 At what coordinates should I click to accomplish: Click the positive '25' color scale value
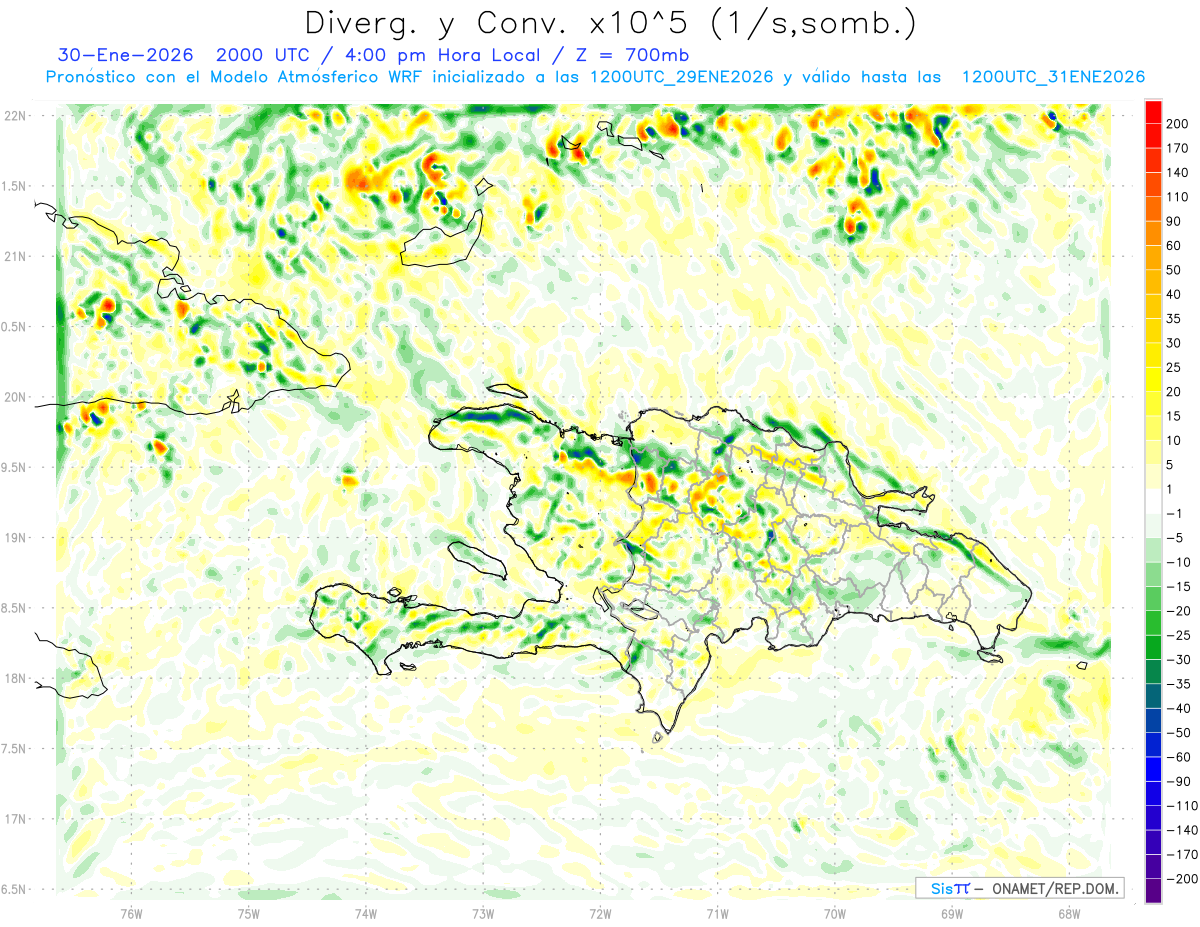coord(1174,367)
